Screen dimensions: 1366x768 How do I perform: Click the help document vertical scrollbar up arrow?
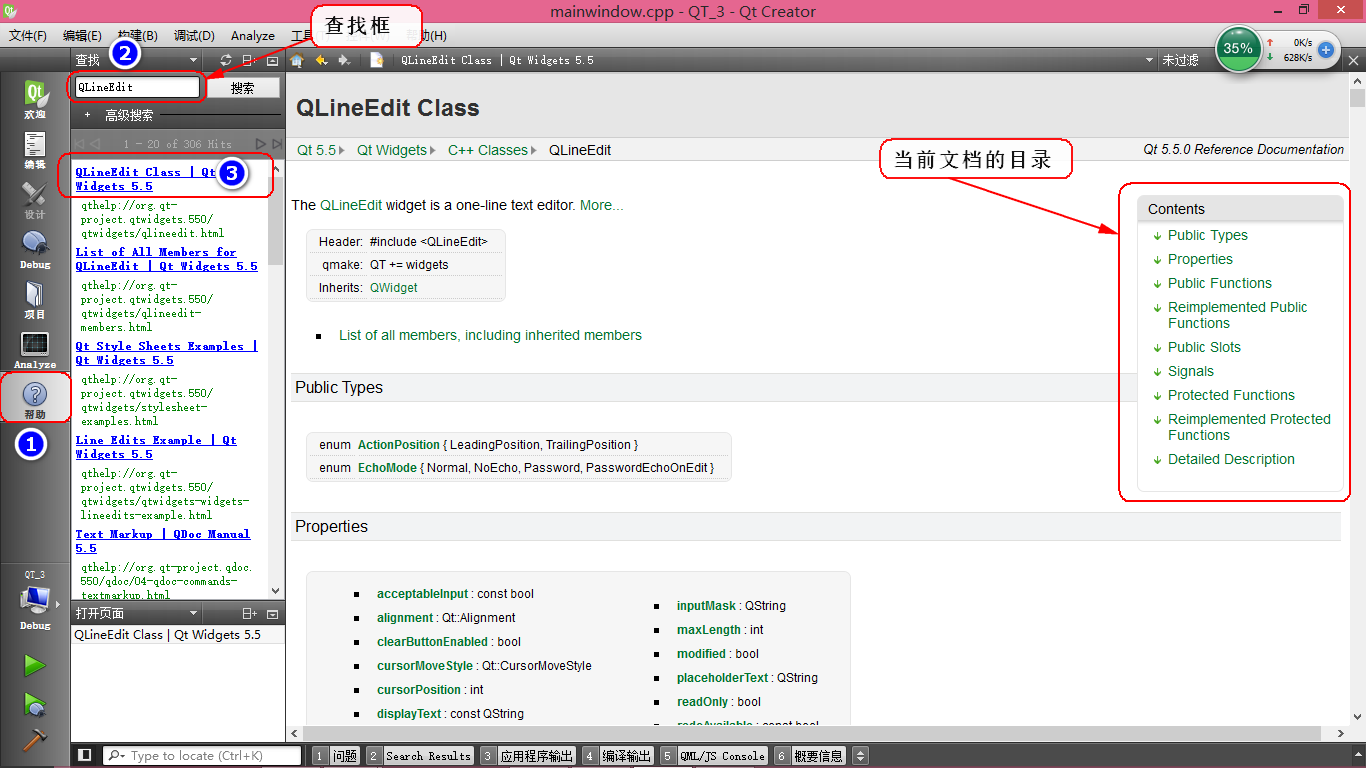tap(1357, 81)
